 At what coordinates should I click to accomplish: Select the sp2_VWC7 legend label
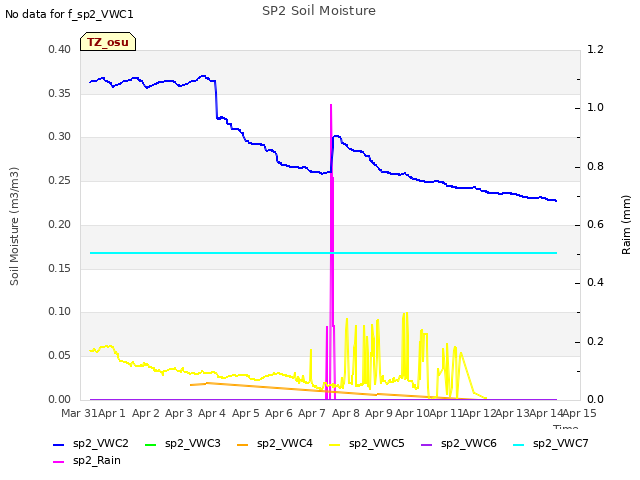[x=560, y=443]
